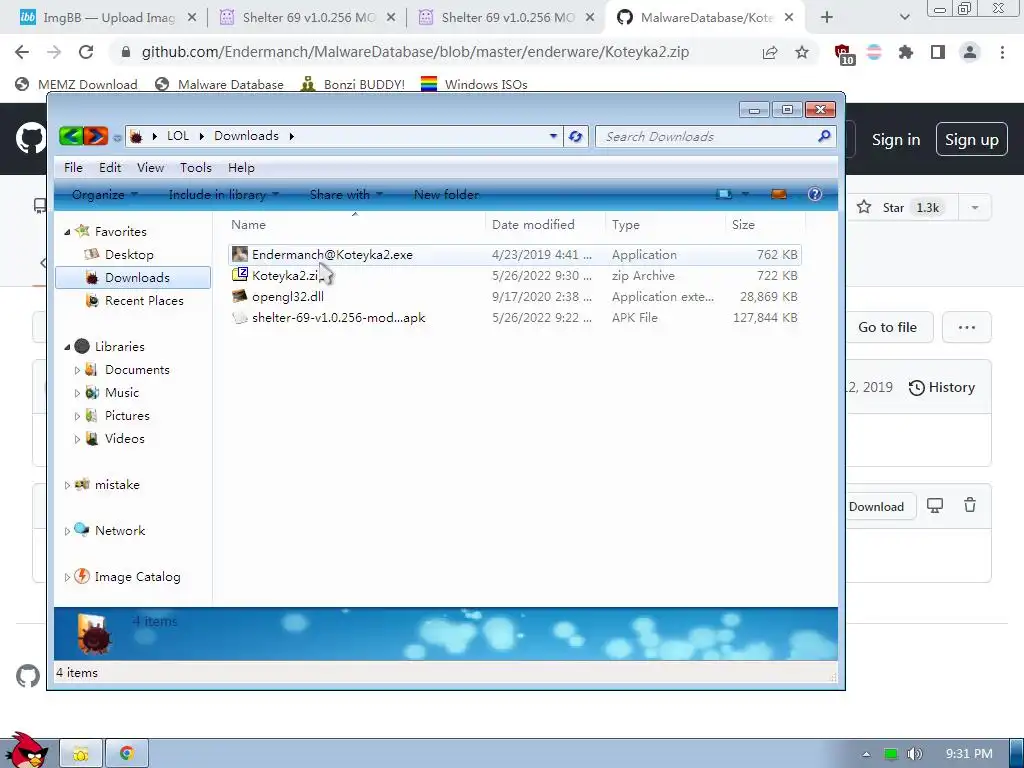
Task: Show hidden tray icons arrow
Action: (866, 754)
